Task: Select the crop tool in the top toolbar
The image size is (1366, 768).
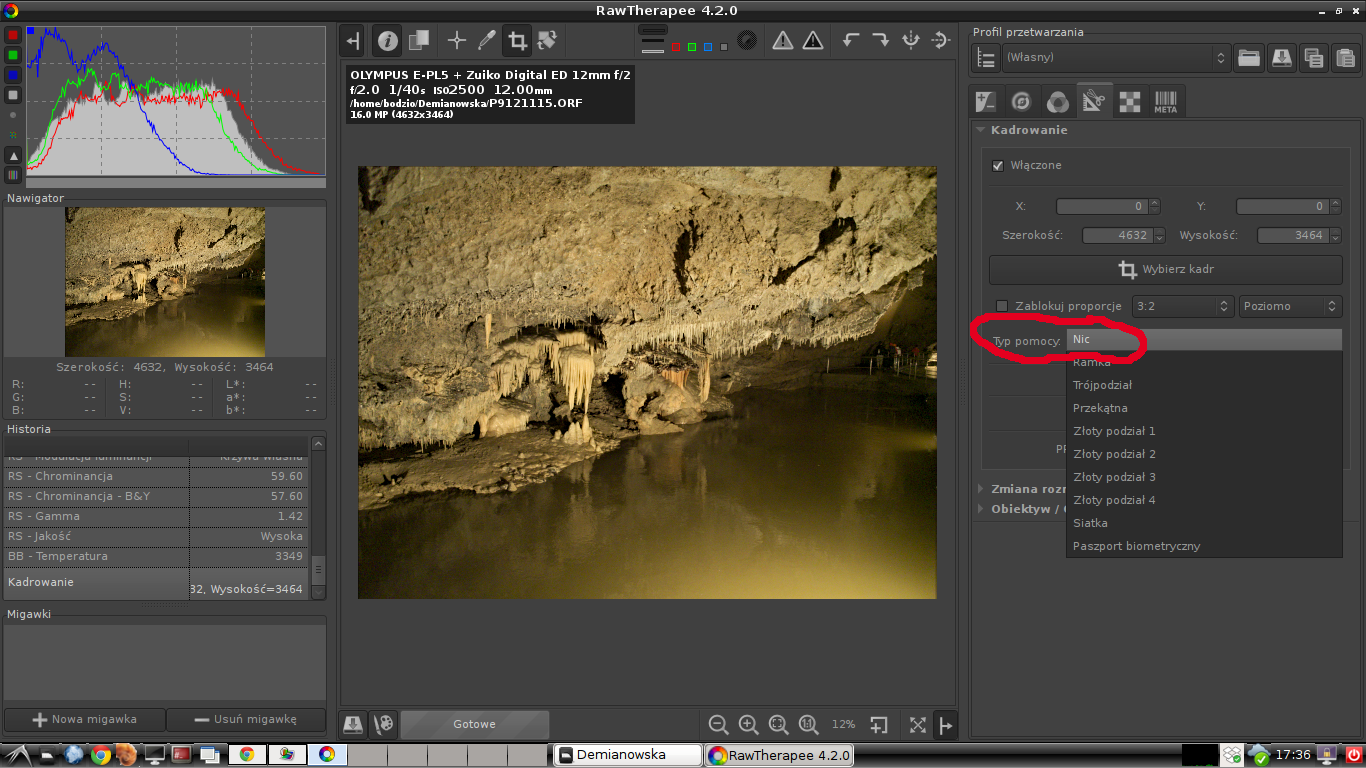Action: coord(517,41)
